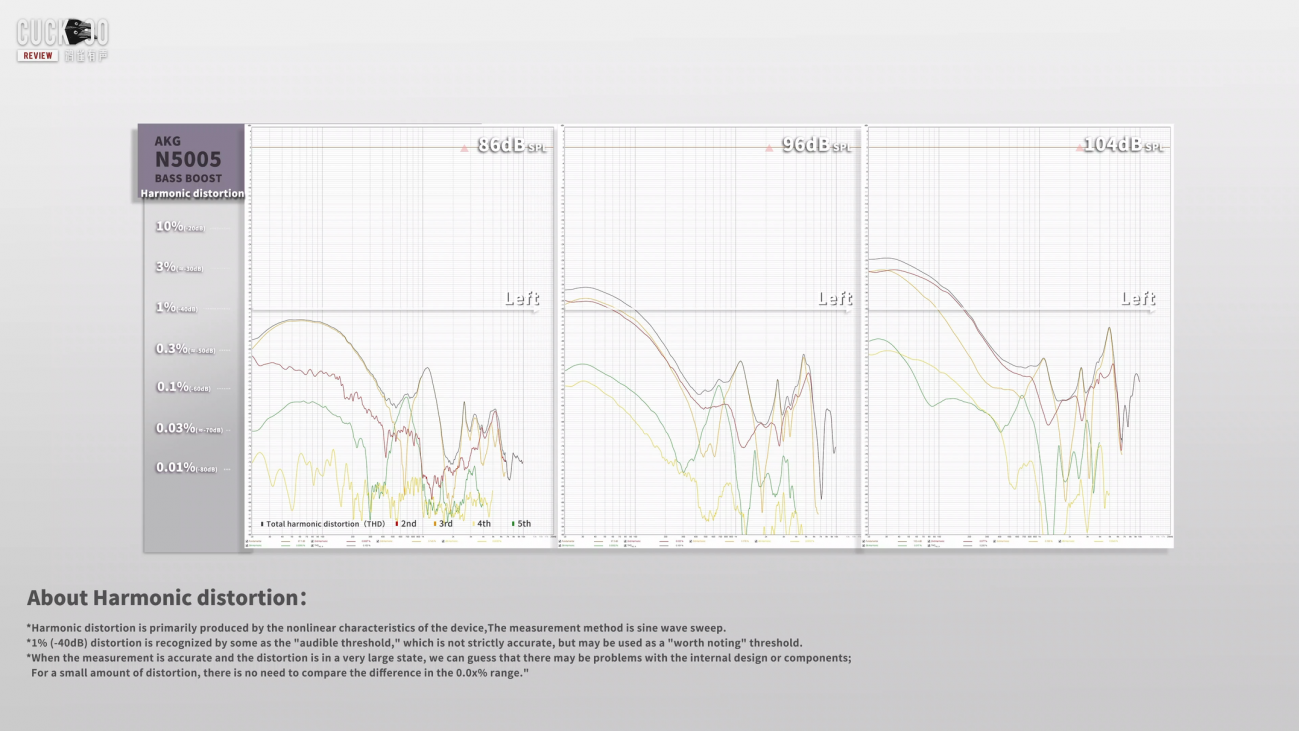This screenshot has height=731, width=1299.
Task: Click the CUCKOO REVIEW logo
Action: click(x=62, y=40)
